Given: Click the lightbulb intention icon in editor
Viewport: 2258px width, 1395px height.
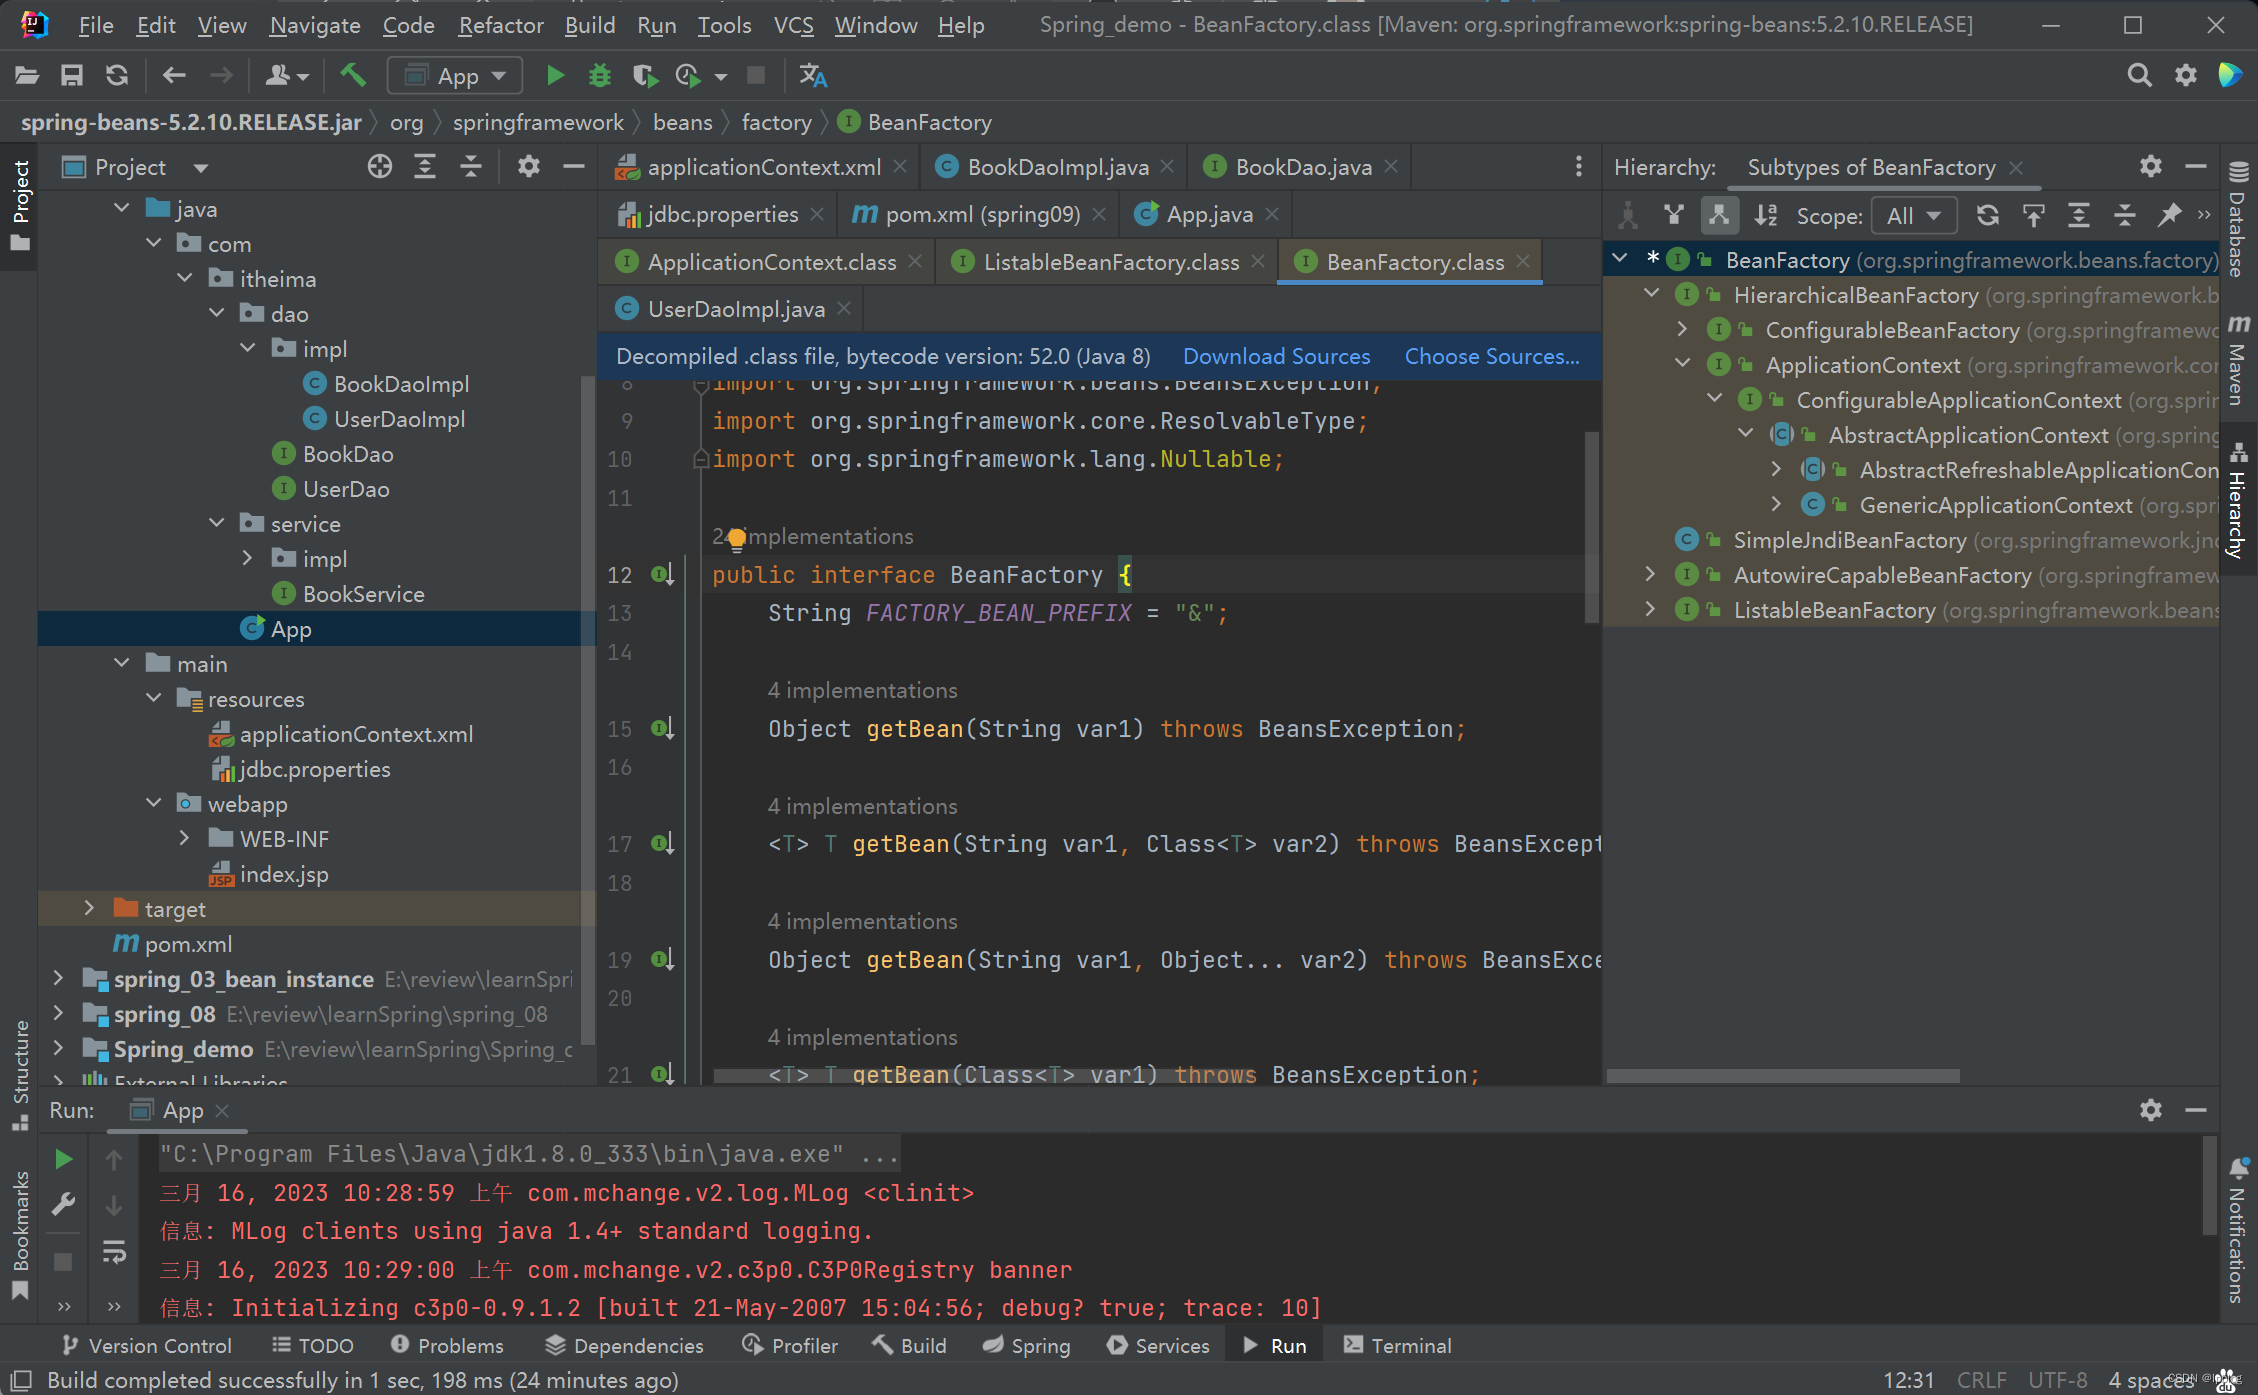Looking at the screenshot, I should pos(737,539).
